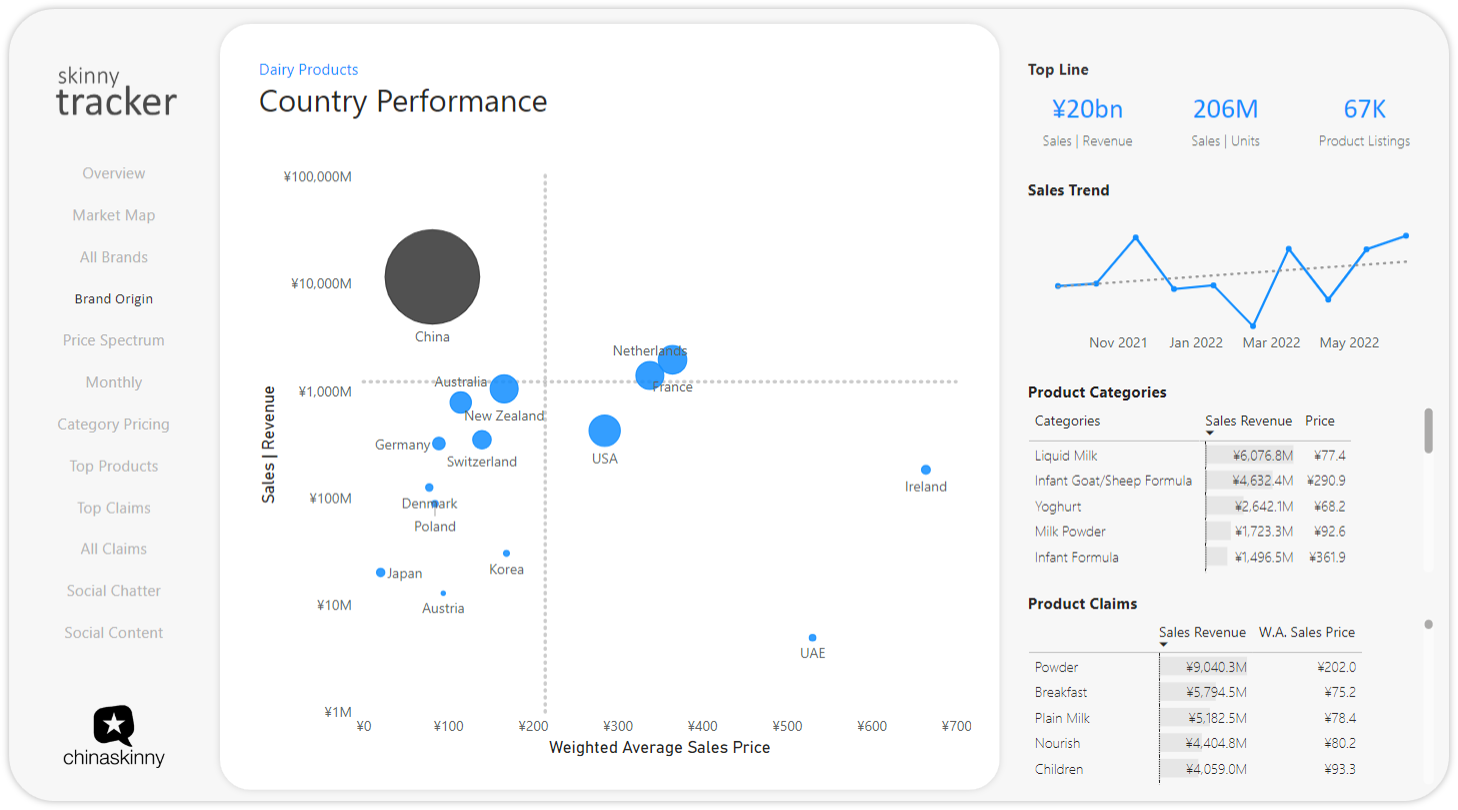Sort Product Claims by Sales Revenue column
The image size is (1458, 810).
point(1202,632)
